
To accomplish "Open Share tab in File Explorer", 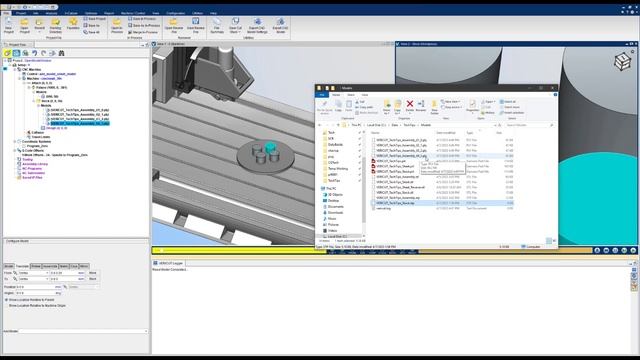I will [351, 95].
